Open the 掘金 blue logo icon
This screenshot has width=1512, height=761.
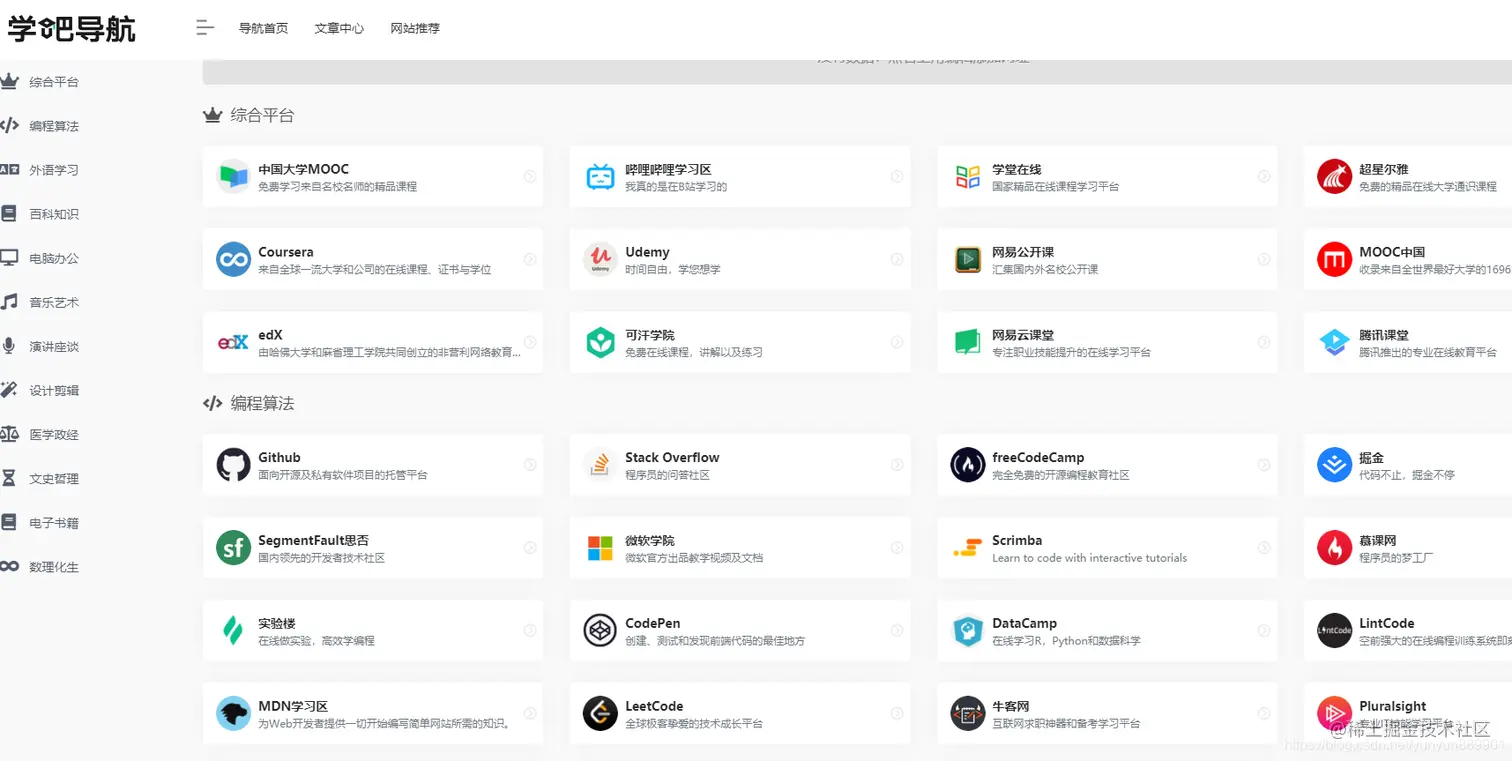[x=1334, y=465]
